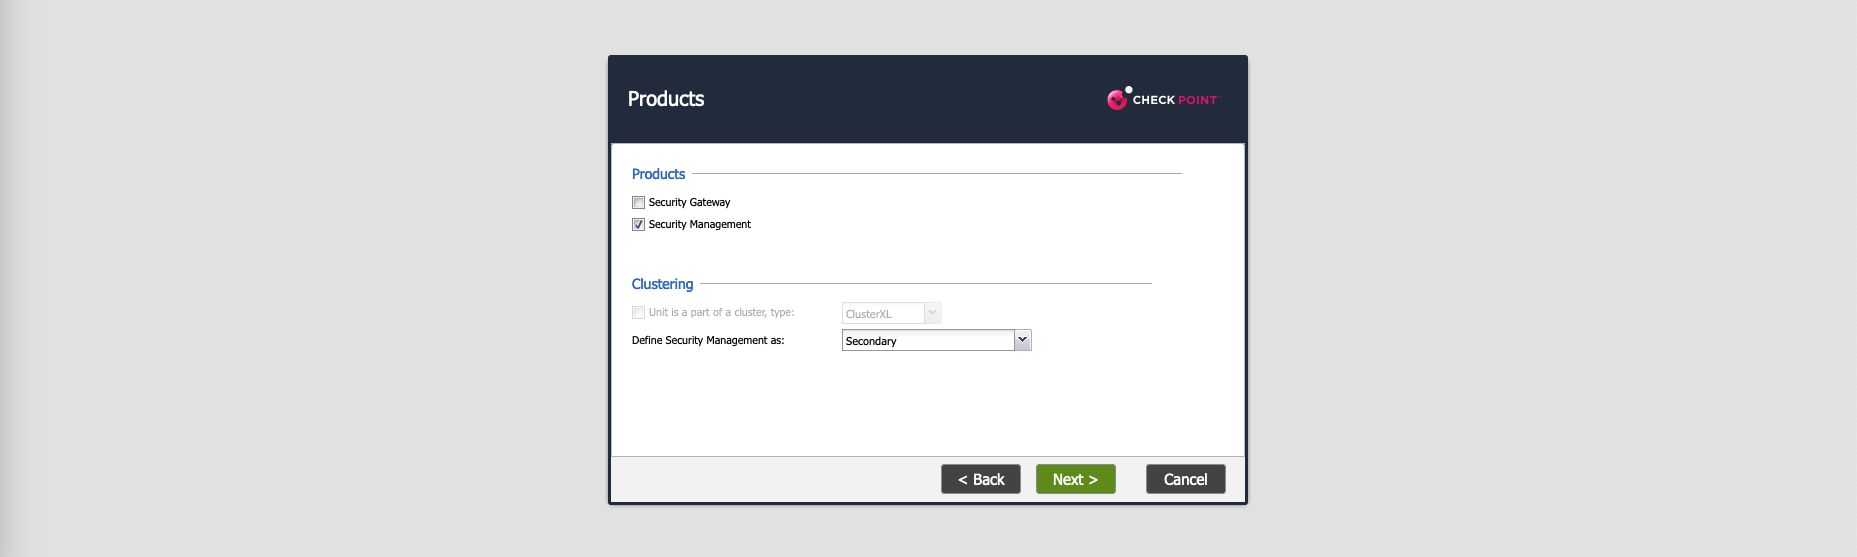Select the Clustering section heading
Viewport: 1857px width, 557px height.
coord(662,284)
